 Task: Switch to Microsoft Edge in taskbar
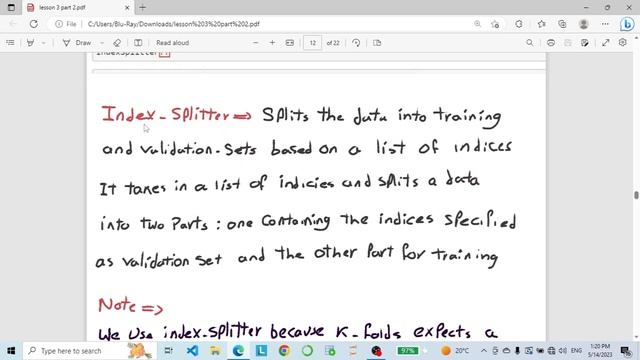(x=238, y=351)
